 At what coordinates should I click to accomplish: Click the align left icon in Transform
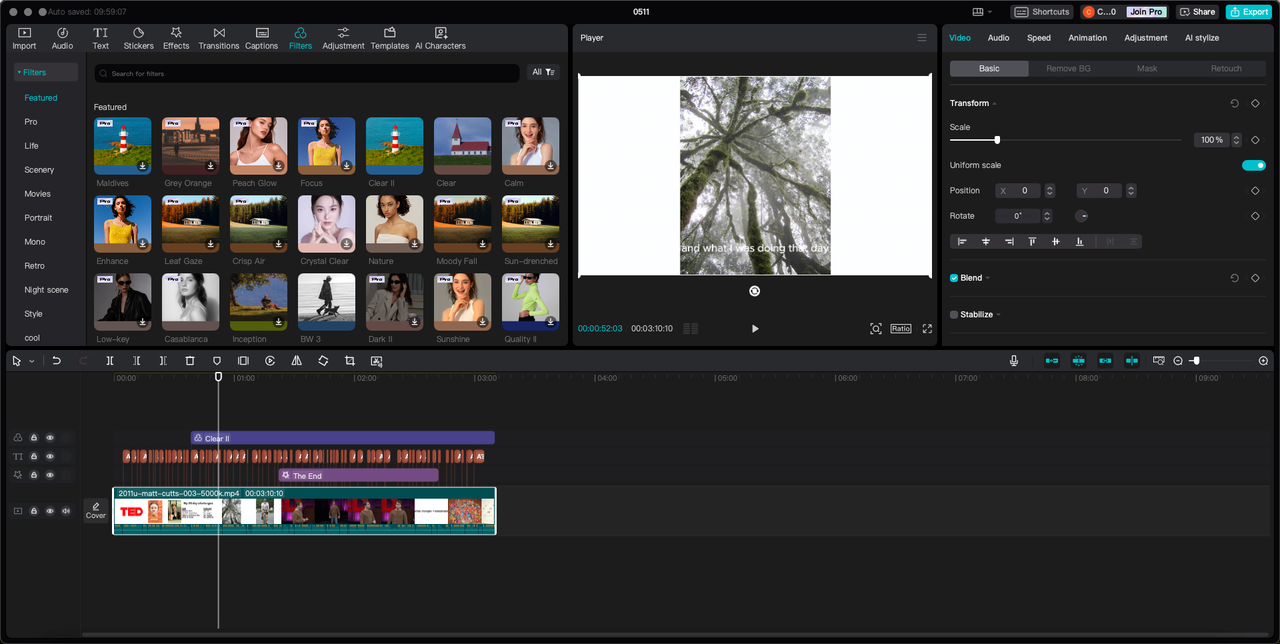click(962, 241)
